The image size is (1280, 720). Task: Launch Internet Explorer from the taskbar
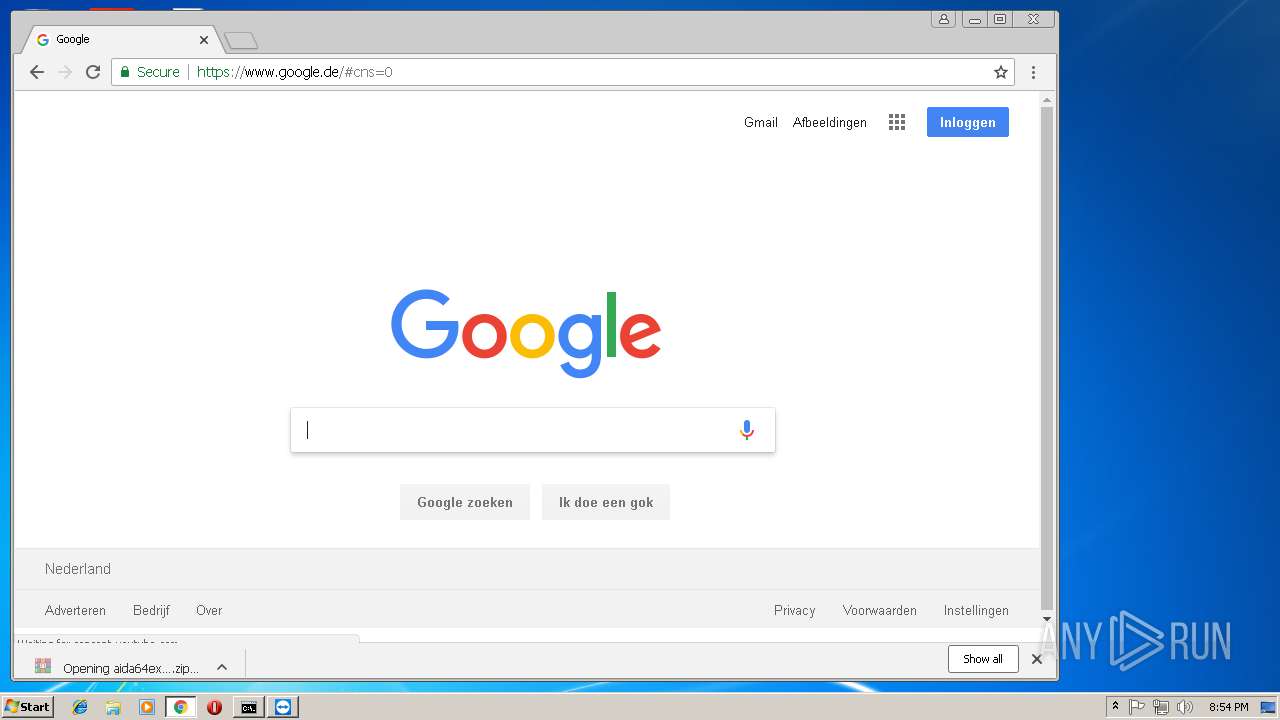click(x=80, y=707)
